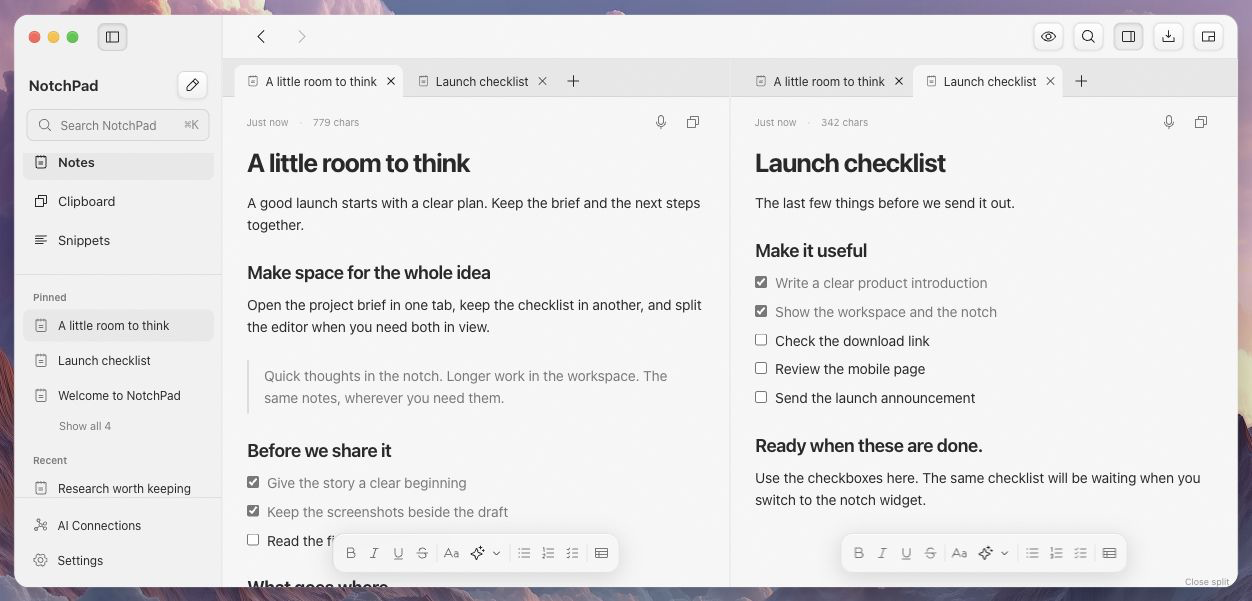Open search with the magnifier toolbar icon
The width and height of the screenshot is (1252, 601).
click(1088, 37)
